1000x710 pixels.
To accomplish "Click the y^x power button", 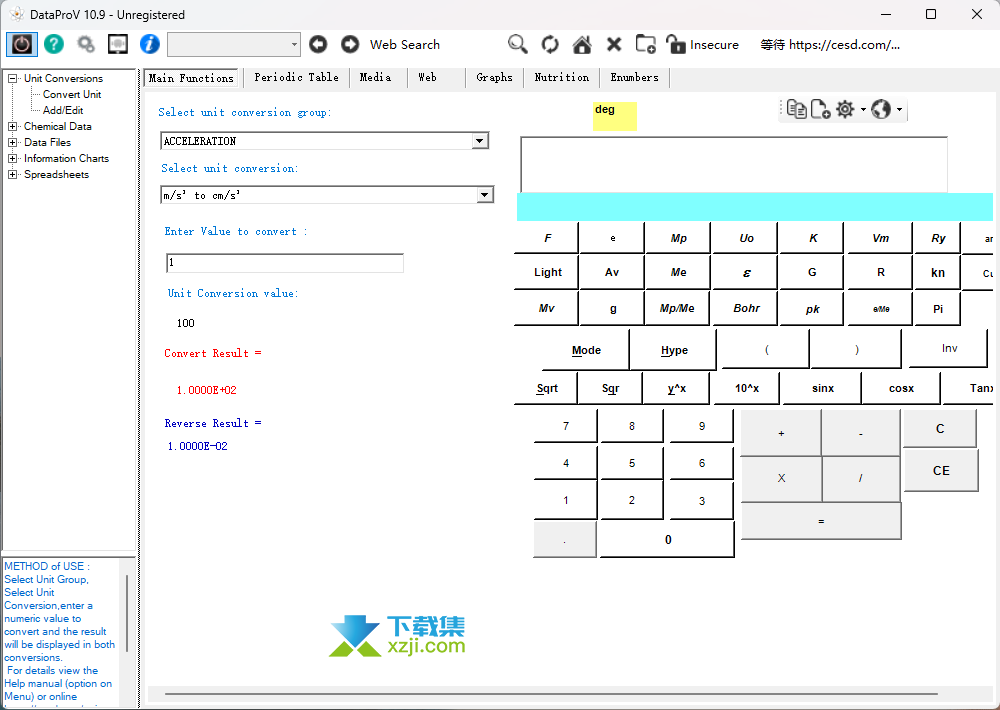I will point(677,388).
